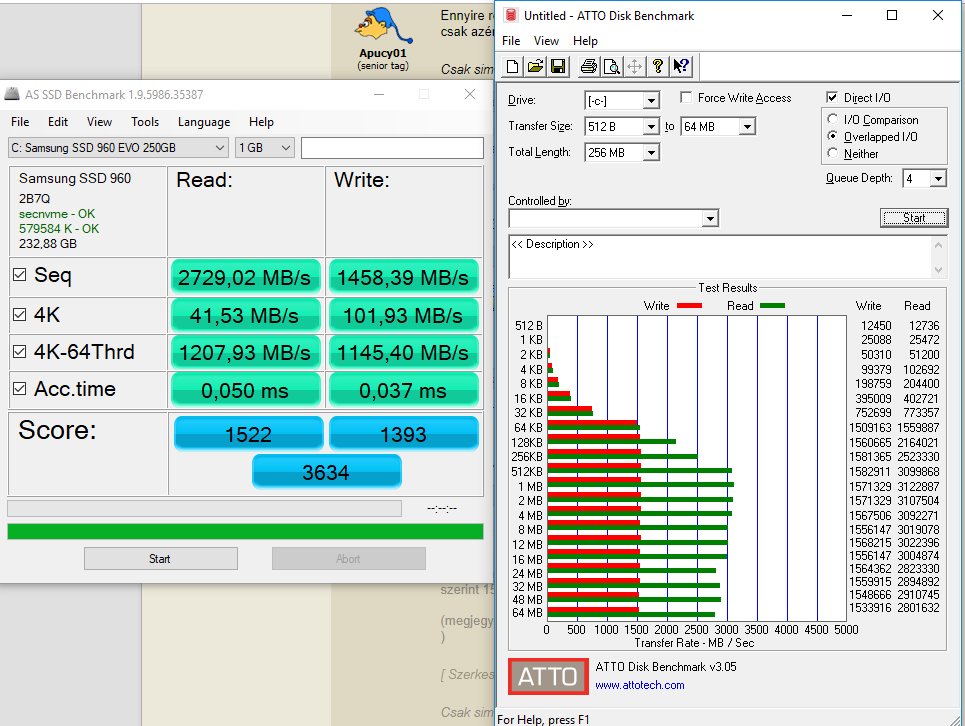Select the I/O Comparison radio button
The width and height of the screenshot is (965, 726).
[x=833, y=119]
